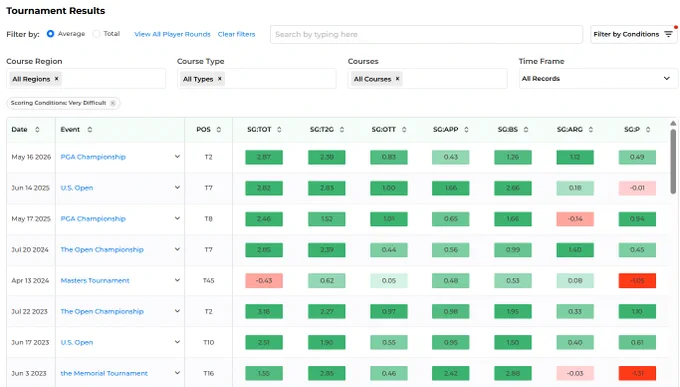Open PGA Championship May 17 2025 link
The width and height of the screenshot is (680, 387).
tap(93, 219)
